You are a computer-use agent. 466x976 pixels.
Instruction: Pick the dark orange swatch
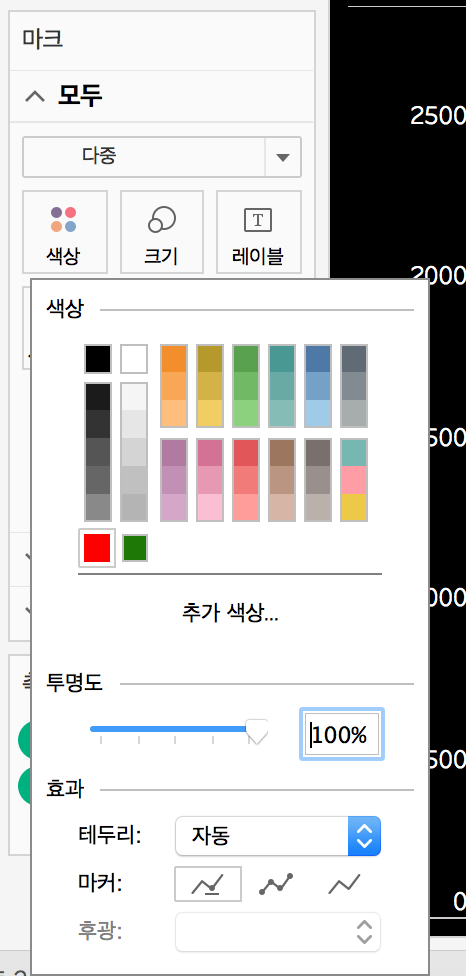[174, 359]
